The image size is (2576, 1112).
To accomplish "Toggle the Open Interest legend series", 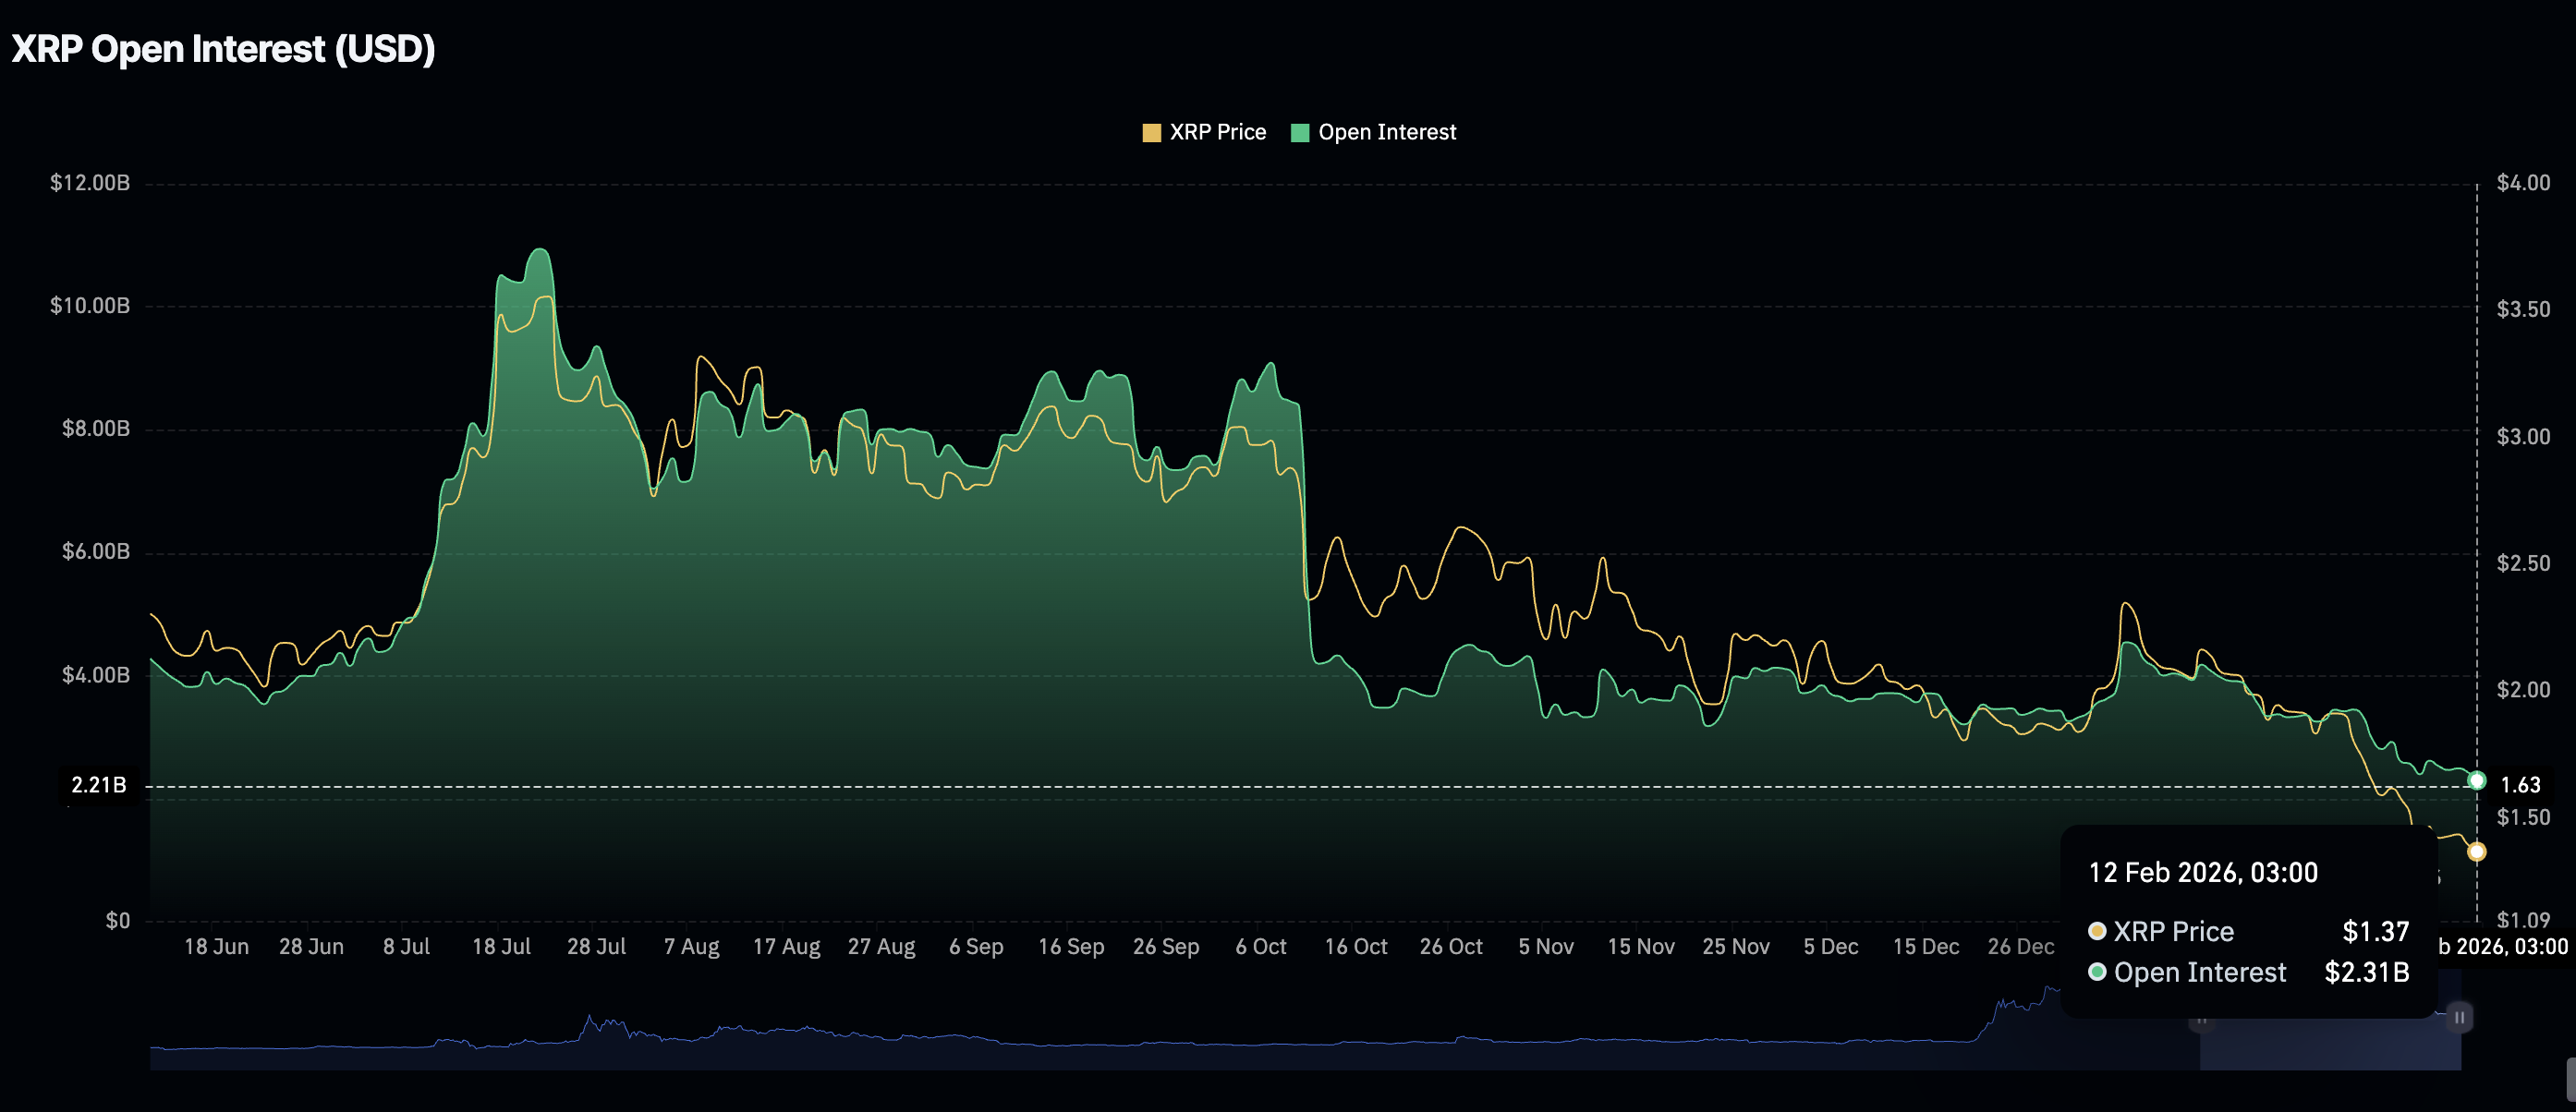I will [1386, 132].
